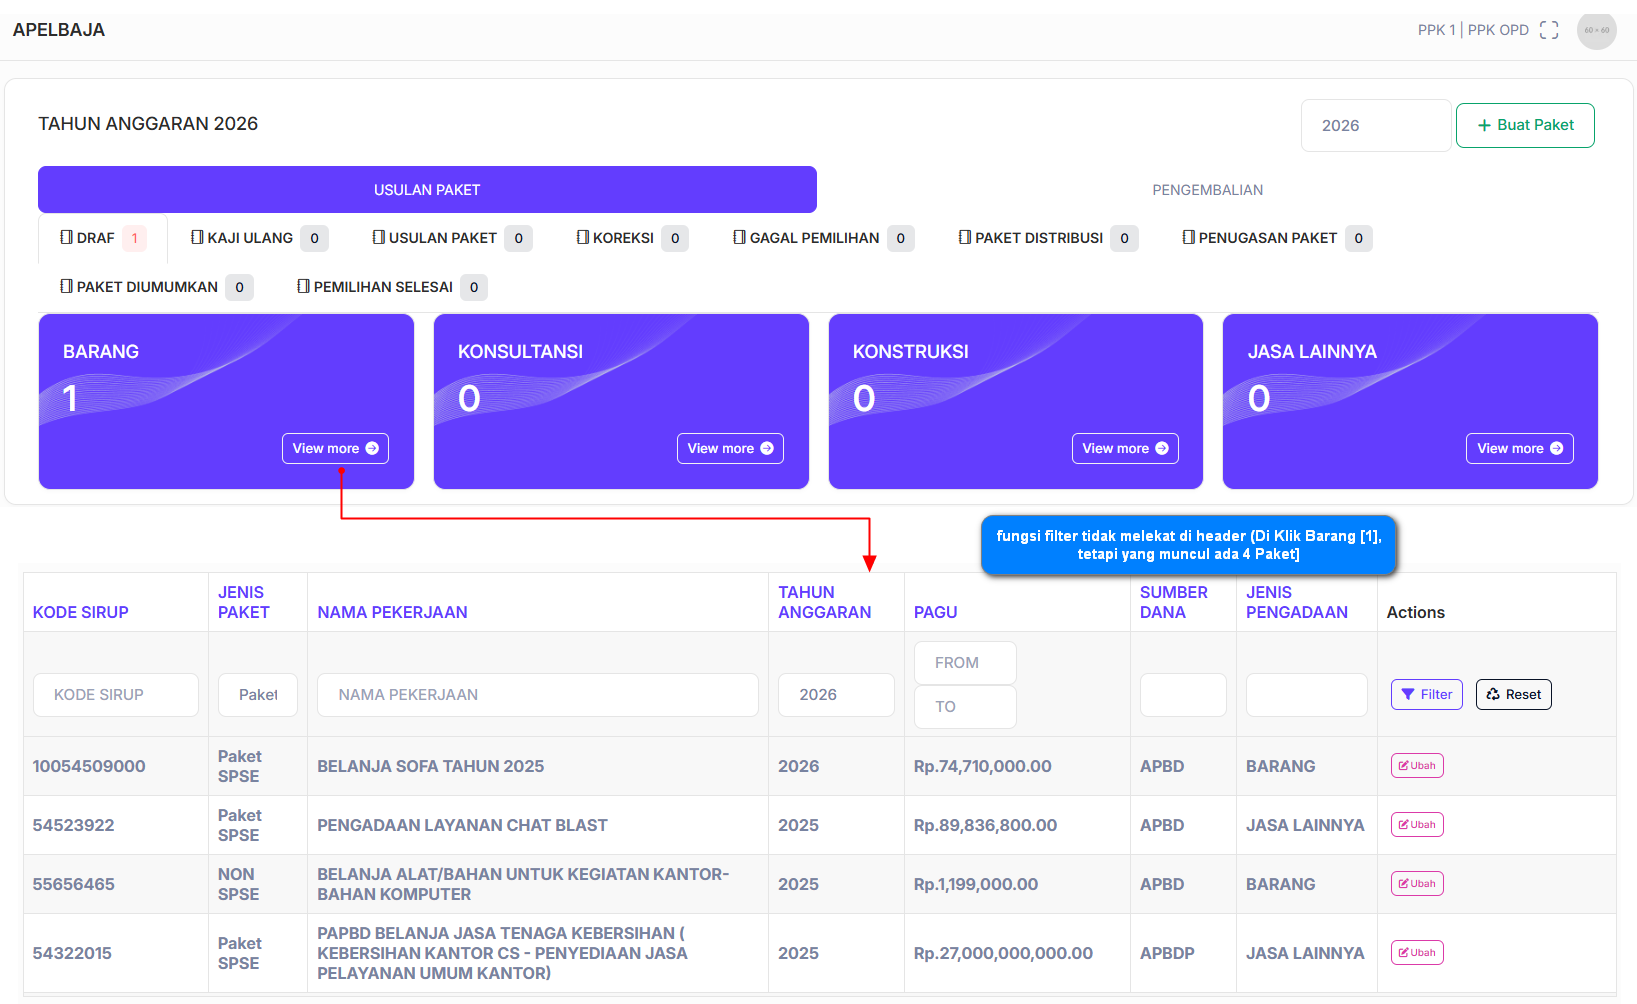Edit BELANJA SOFA TAHUN 2025 with Ubah
1637x1004 pixels.
[1417, 765]
